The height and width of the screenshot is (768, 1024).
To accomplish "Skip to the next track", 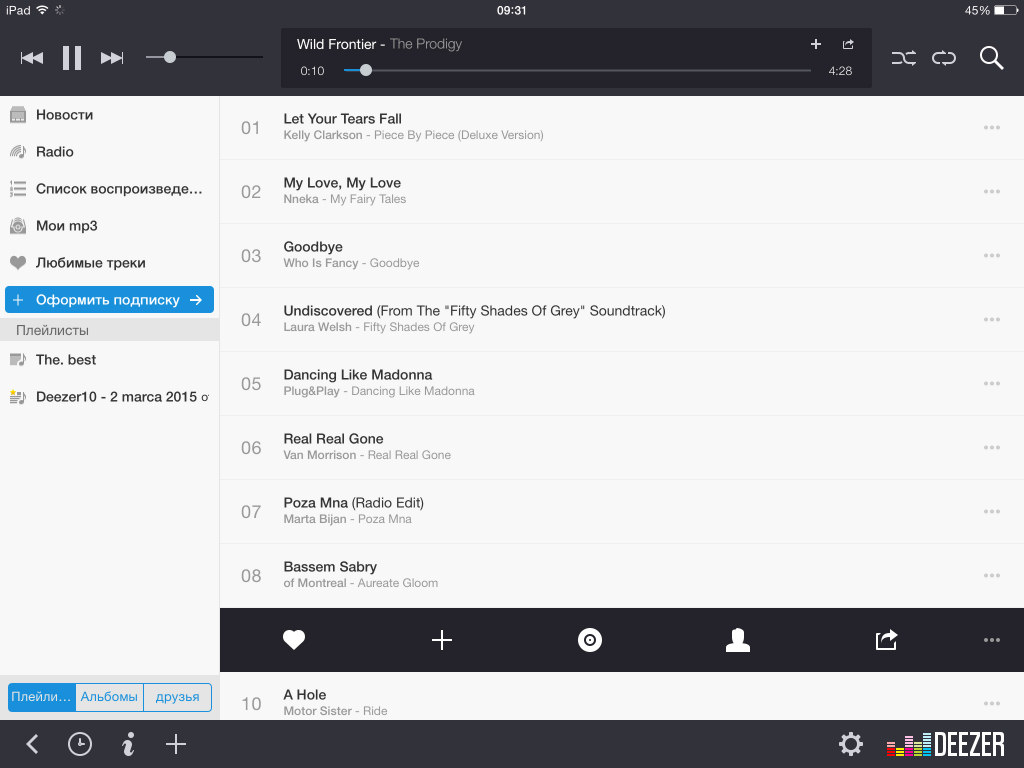I will 112,58.
